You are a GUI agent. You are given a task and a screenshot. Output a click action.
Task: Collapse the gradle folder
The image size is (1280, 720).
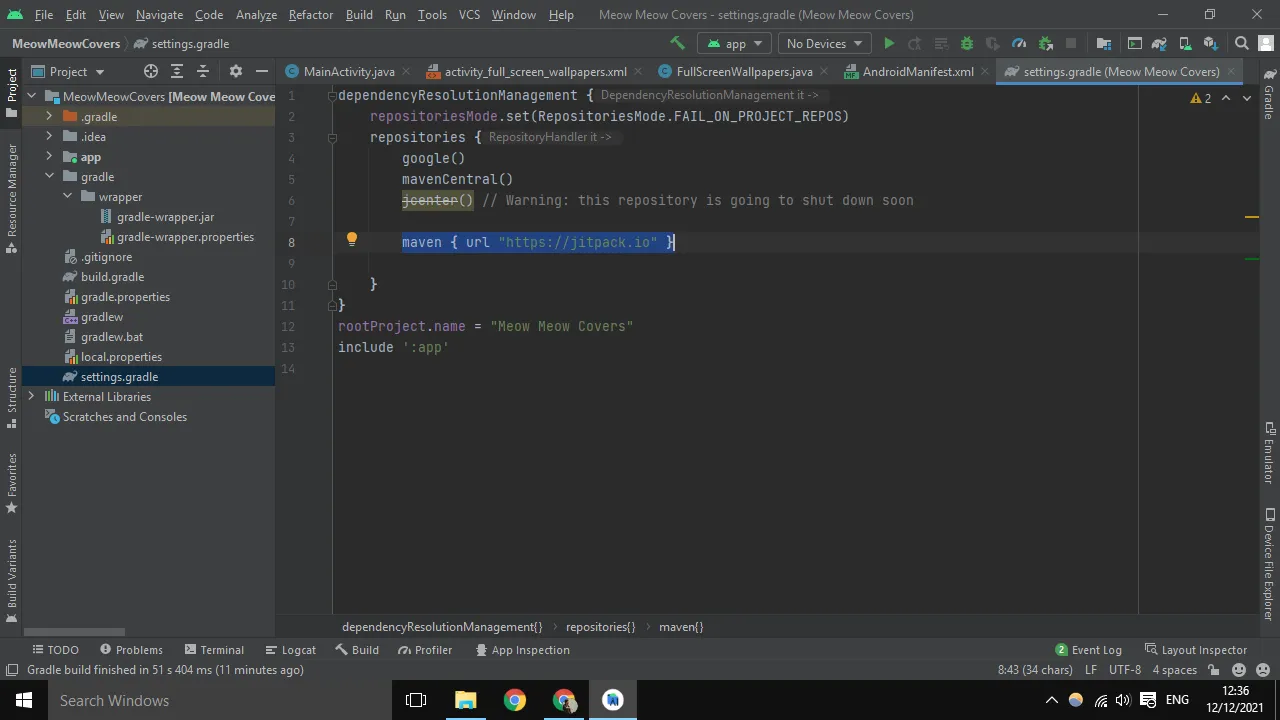(x=49, y=176)
